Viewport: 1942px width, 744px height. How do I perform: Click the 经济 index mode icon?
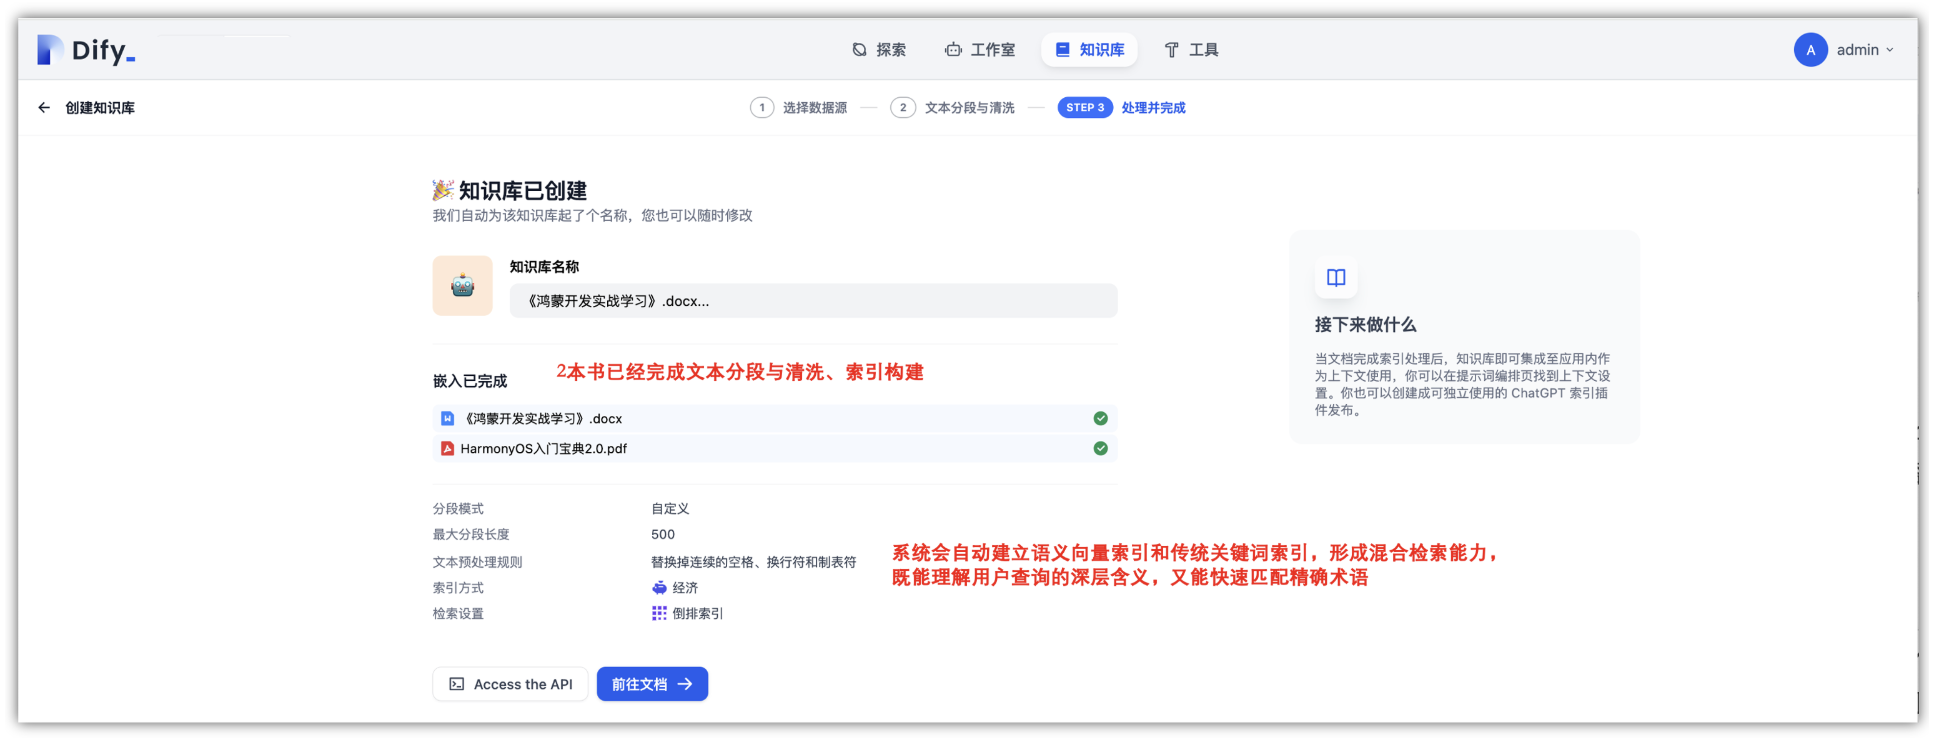pos(659,588)
